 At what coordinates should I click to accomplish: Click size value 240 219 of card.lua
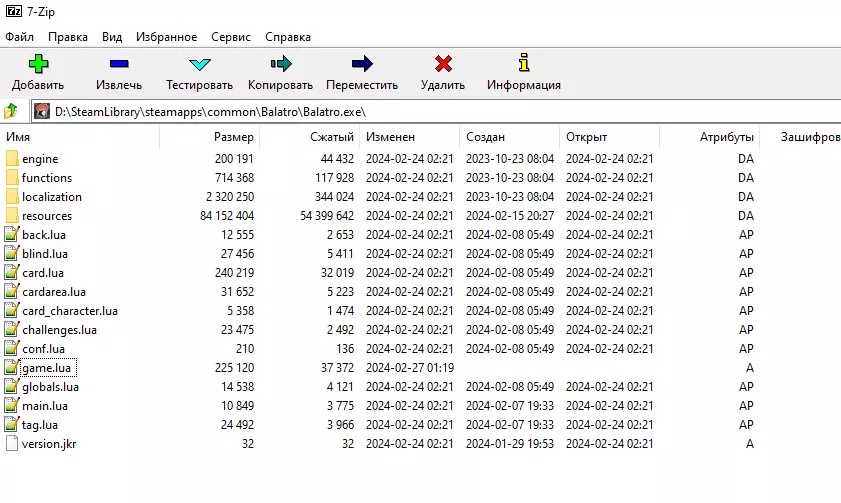click(x=234, y=273)
